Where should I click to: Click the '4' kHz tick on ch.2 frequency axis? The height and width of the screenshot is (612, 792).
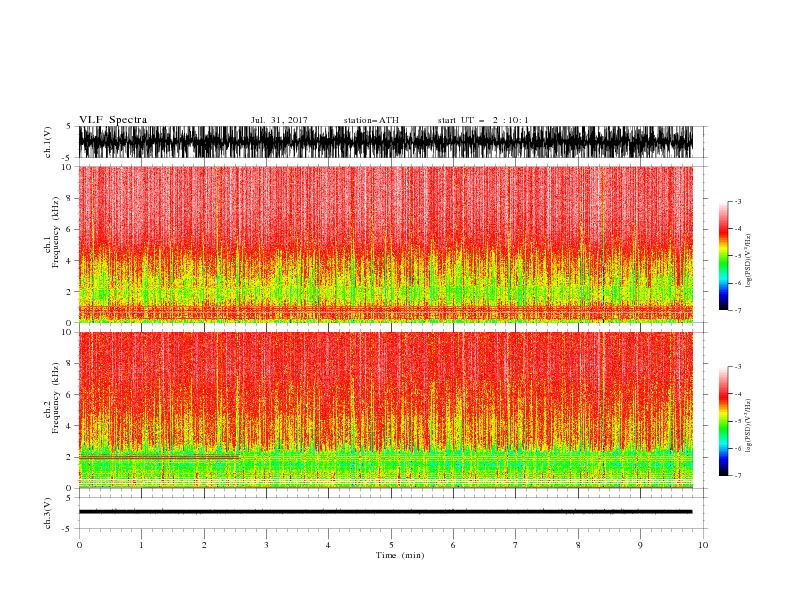pos(69,426)
